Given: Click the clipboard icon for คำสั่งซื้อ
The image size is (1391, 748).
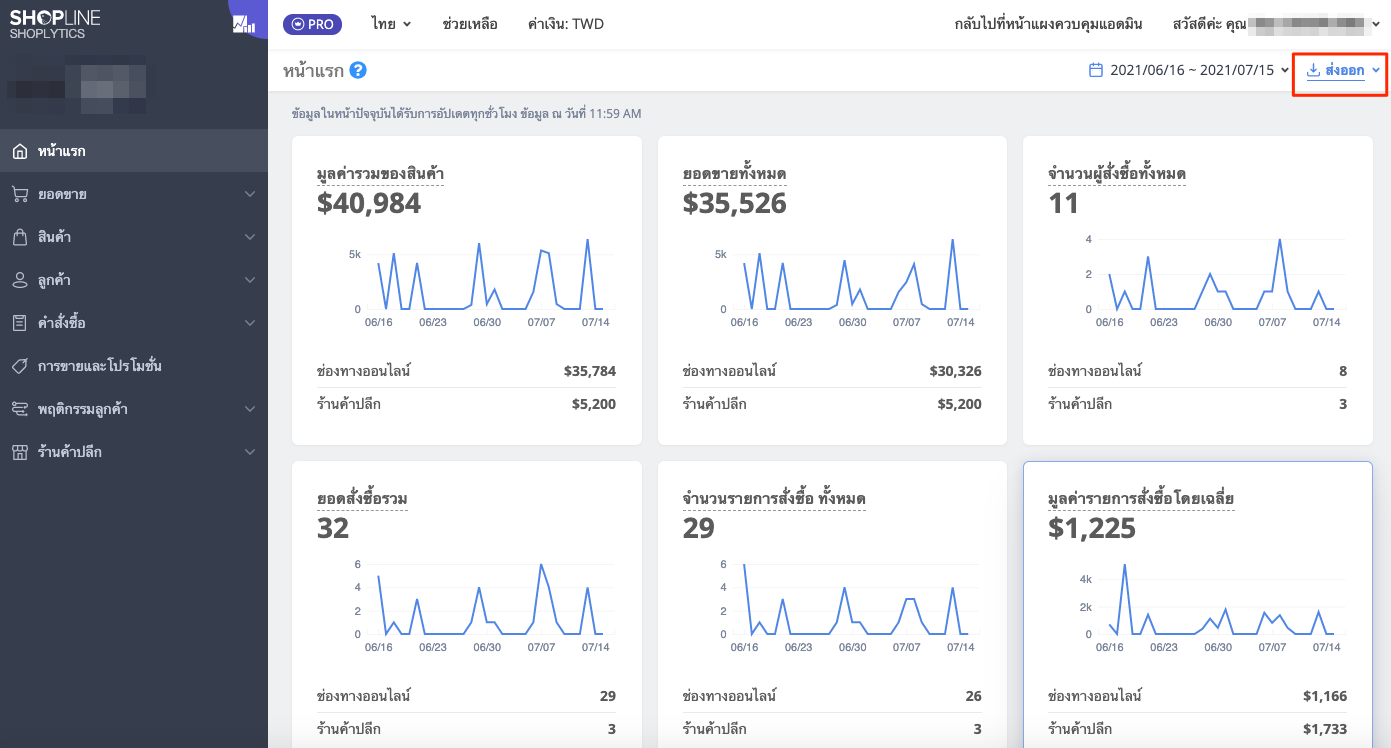Looking at the screenshot, I should coord(20,323).
